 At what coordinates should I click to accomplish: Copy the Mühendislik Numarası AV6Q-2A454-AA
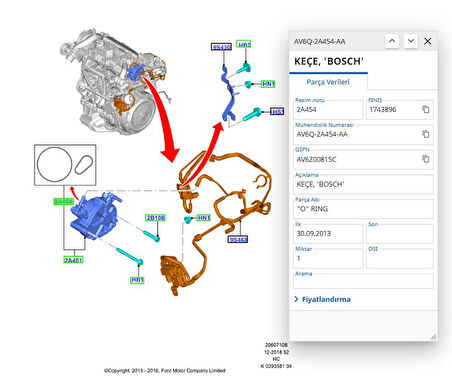pyautogui.click(x=426, y=134)
